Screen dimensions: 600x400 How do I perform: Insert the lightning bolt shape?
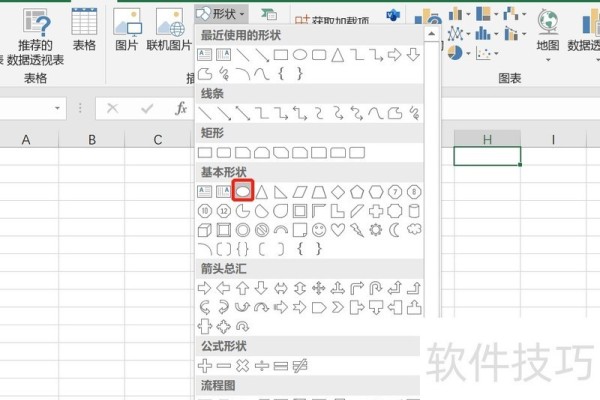(357, 230)
